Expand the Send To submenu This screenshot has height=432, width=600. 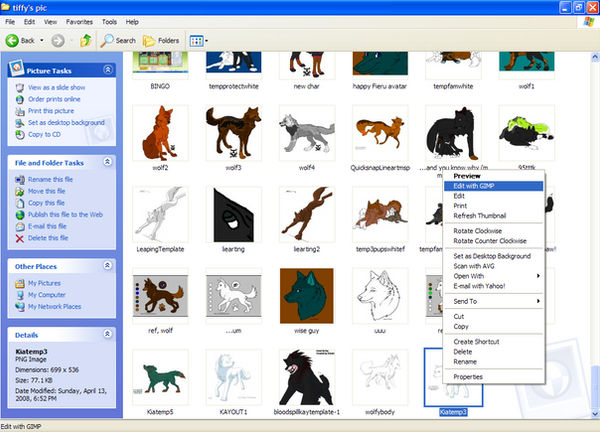538,301
